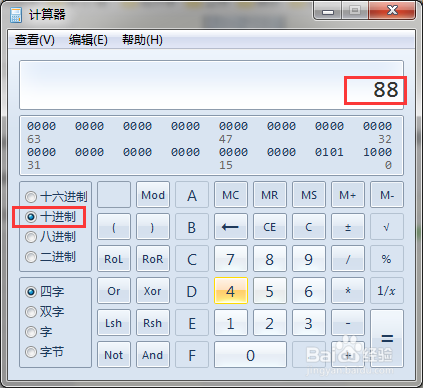Click the hex digit A button
The height and width of the screenshot is (388, 423).
click(x=192, y=195)
